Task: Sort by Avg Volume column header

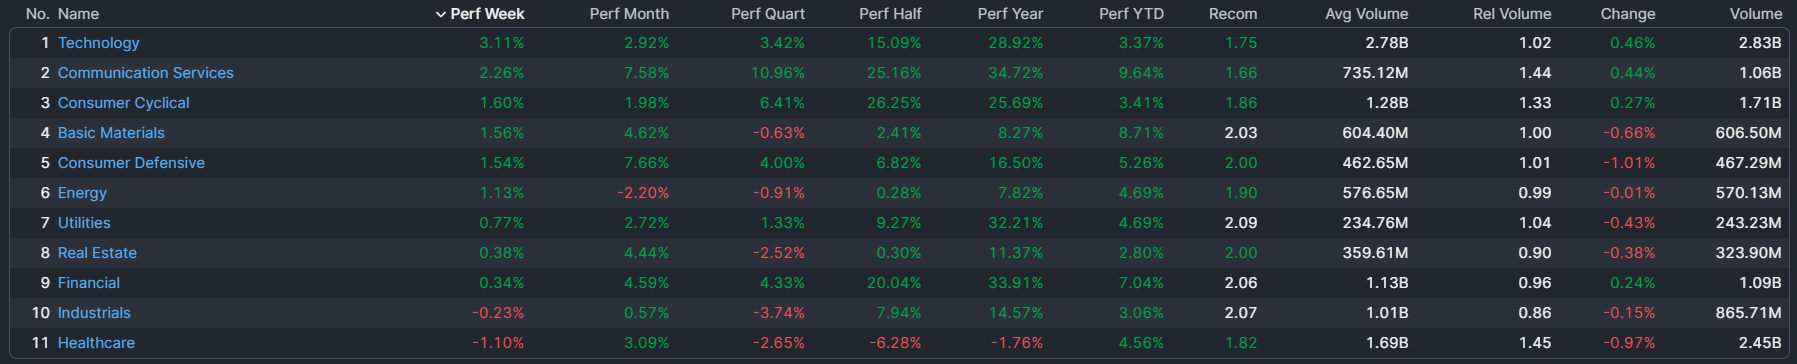Action: pos(1366,14)
